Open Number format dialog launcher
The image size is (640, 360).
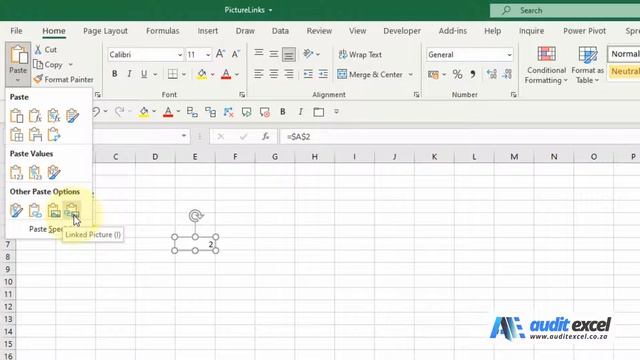pos(513,95)
